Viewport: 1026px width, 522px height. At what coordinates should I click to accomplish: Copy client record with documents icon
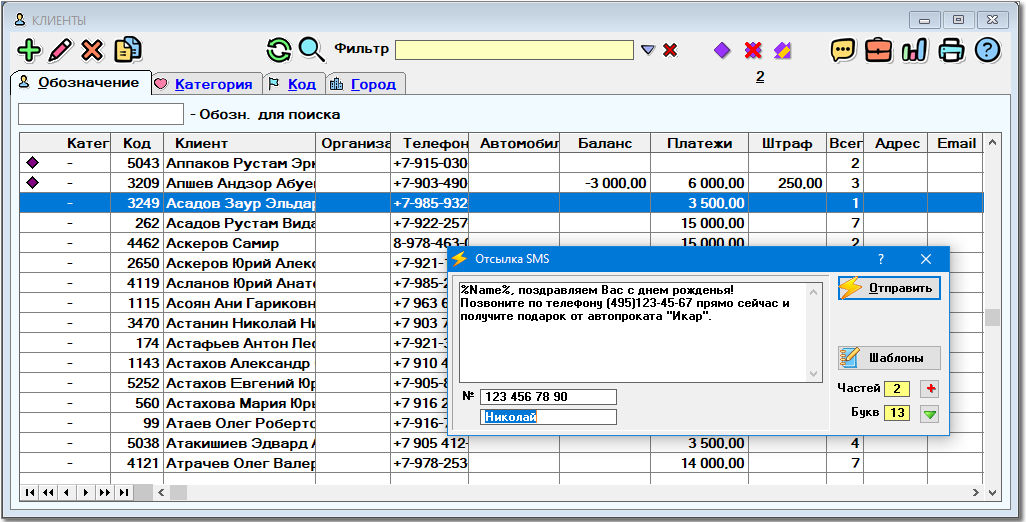[128, 50]
